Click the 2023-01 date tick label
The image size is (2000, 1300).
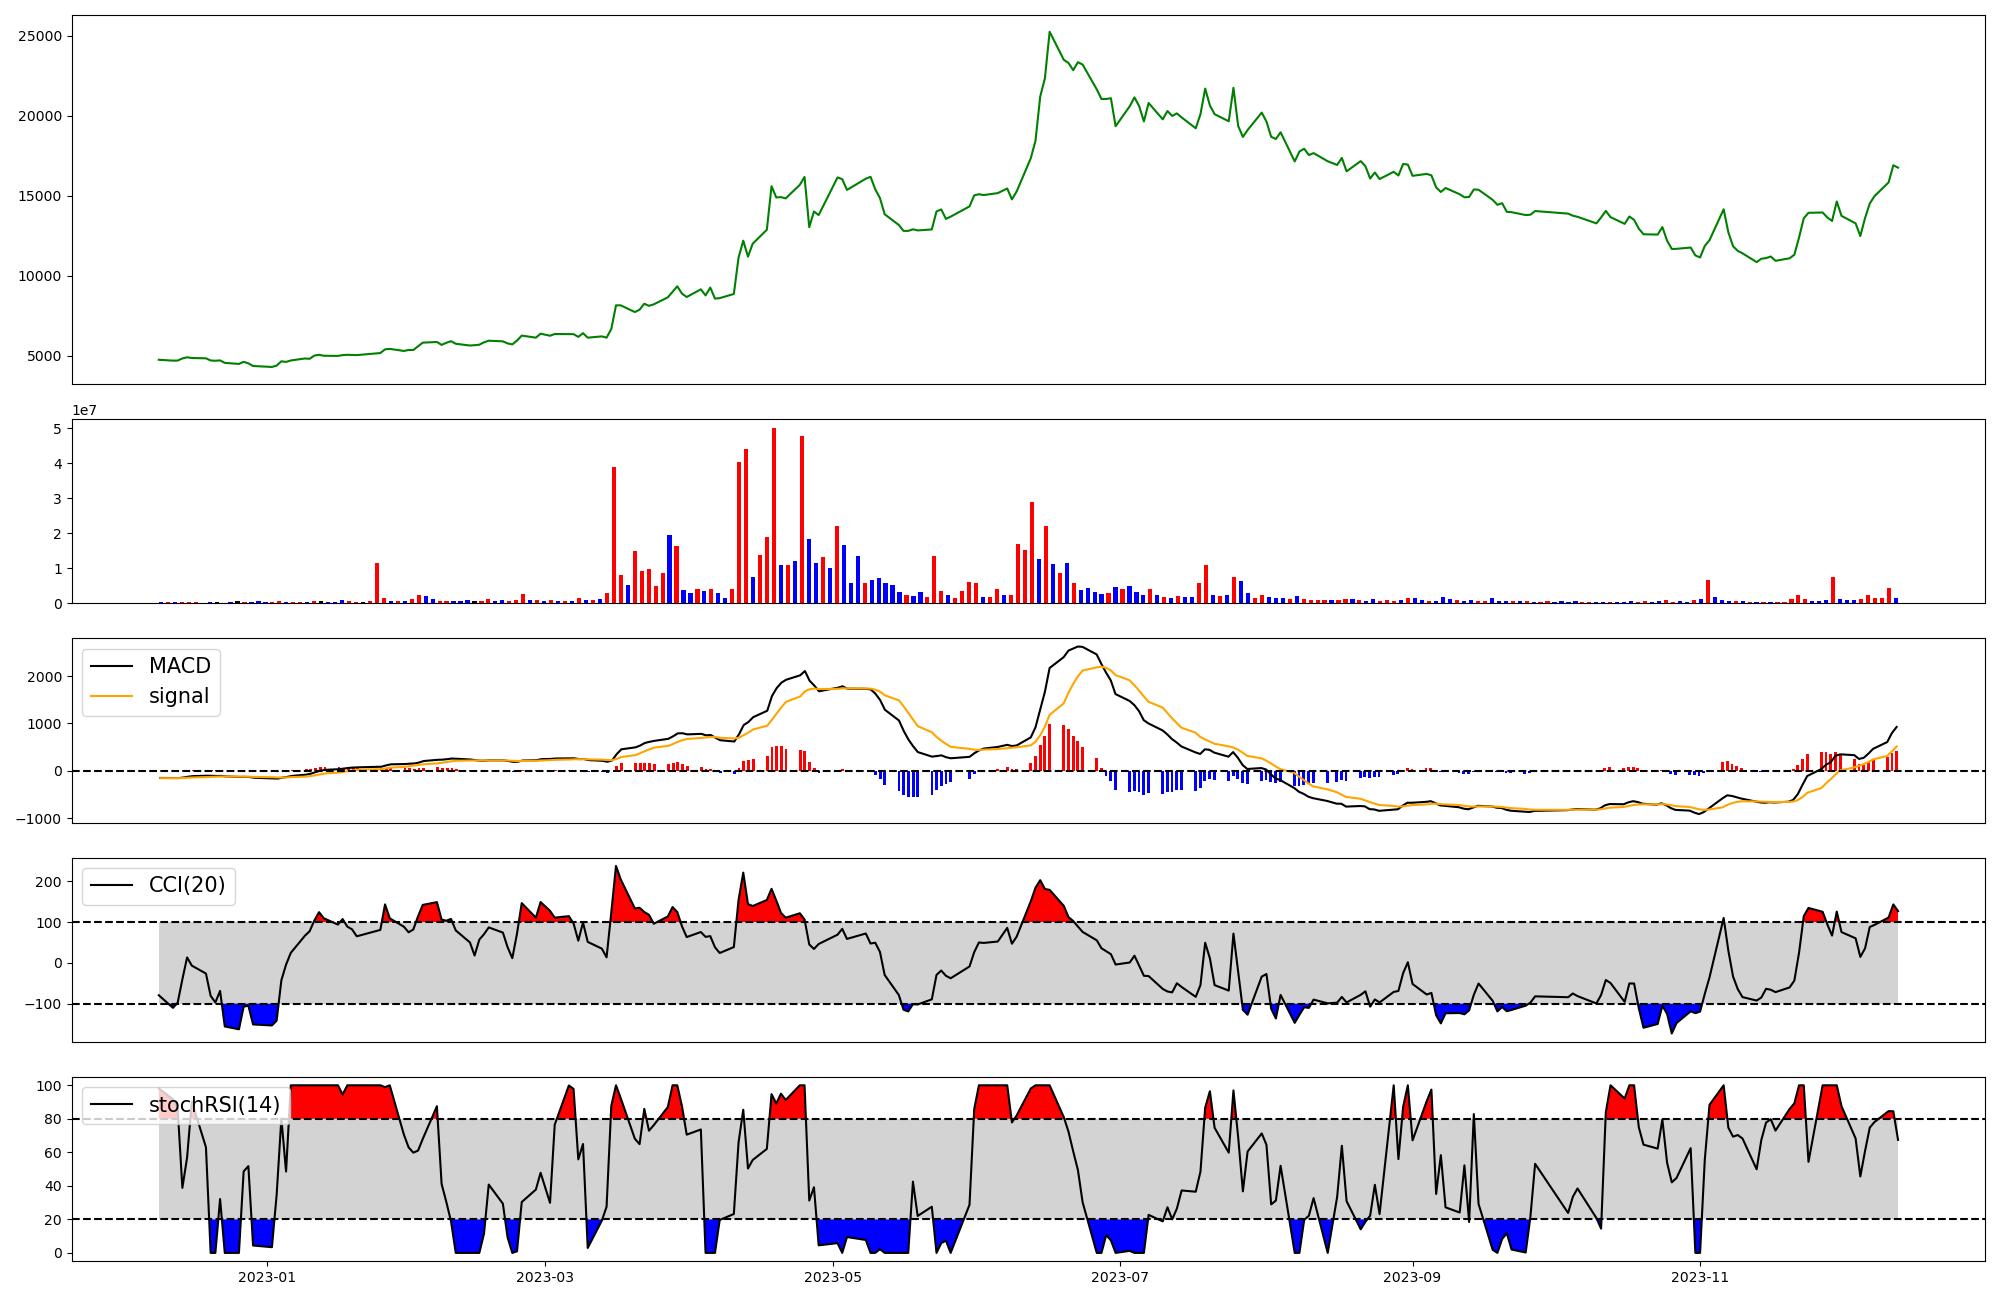tap(267, 1277)
